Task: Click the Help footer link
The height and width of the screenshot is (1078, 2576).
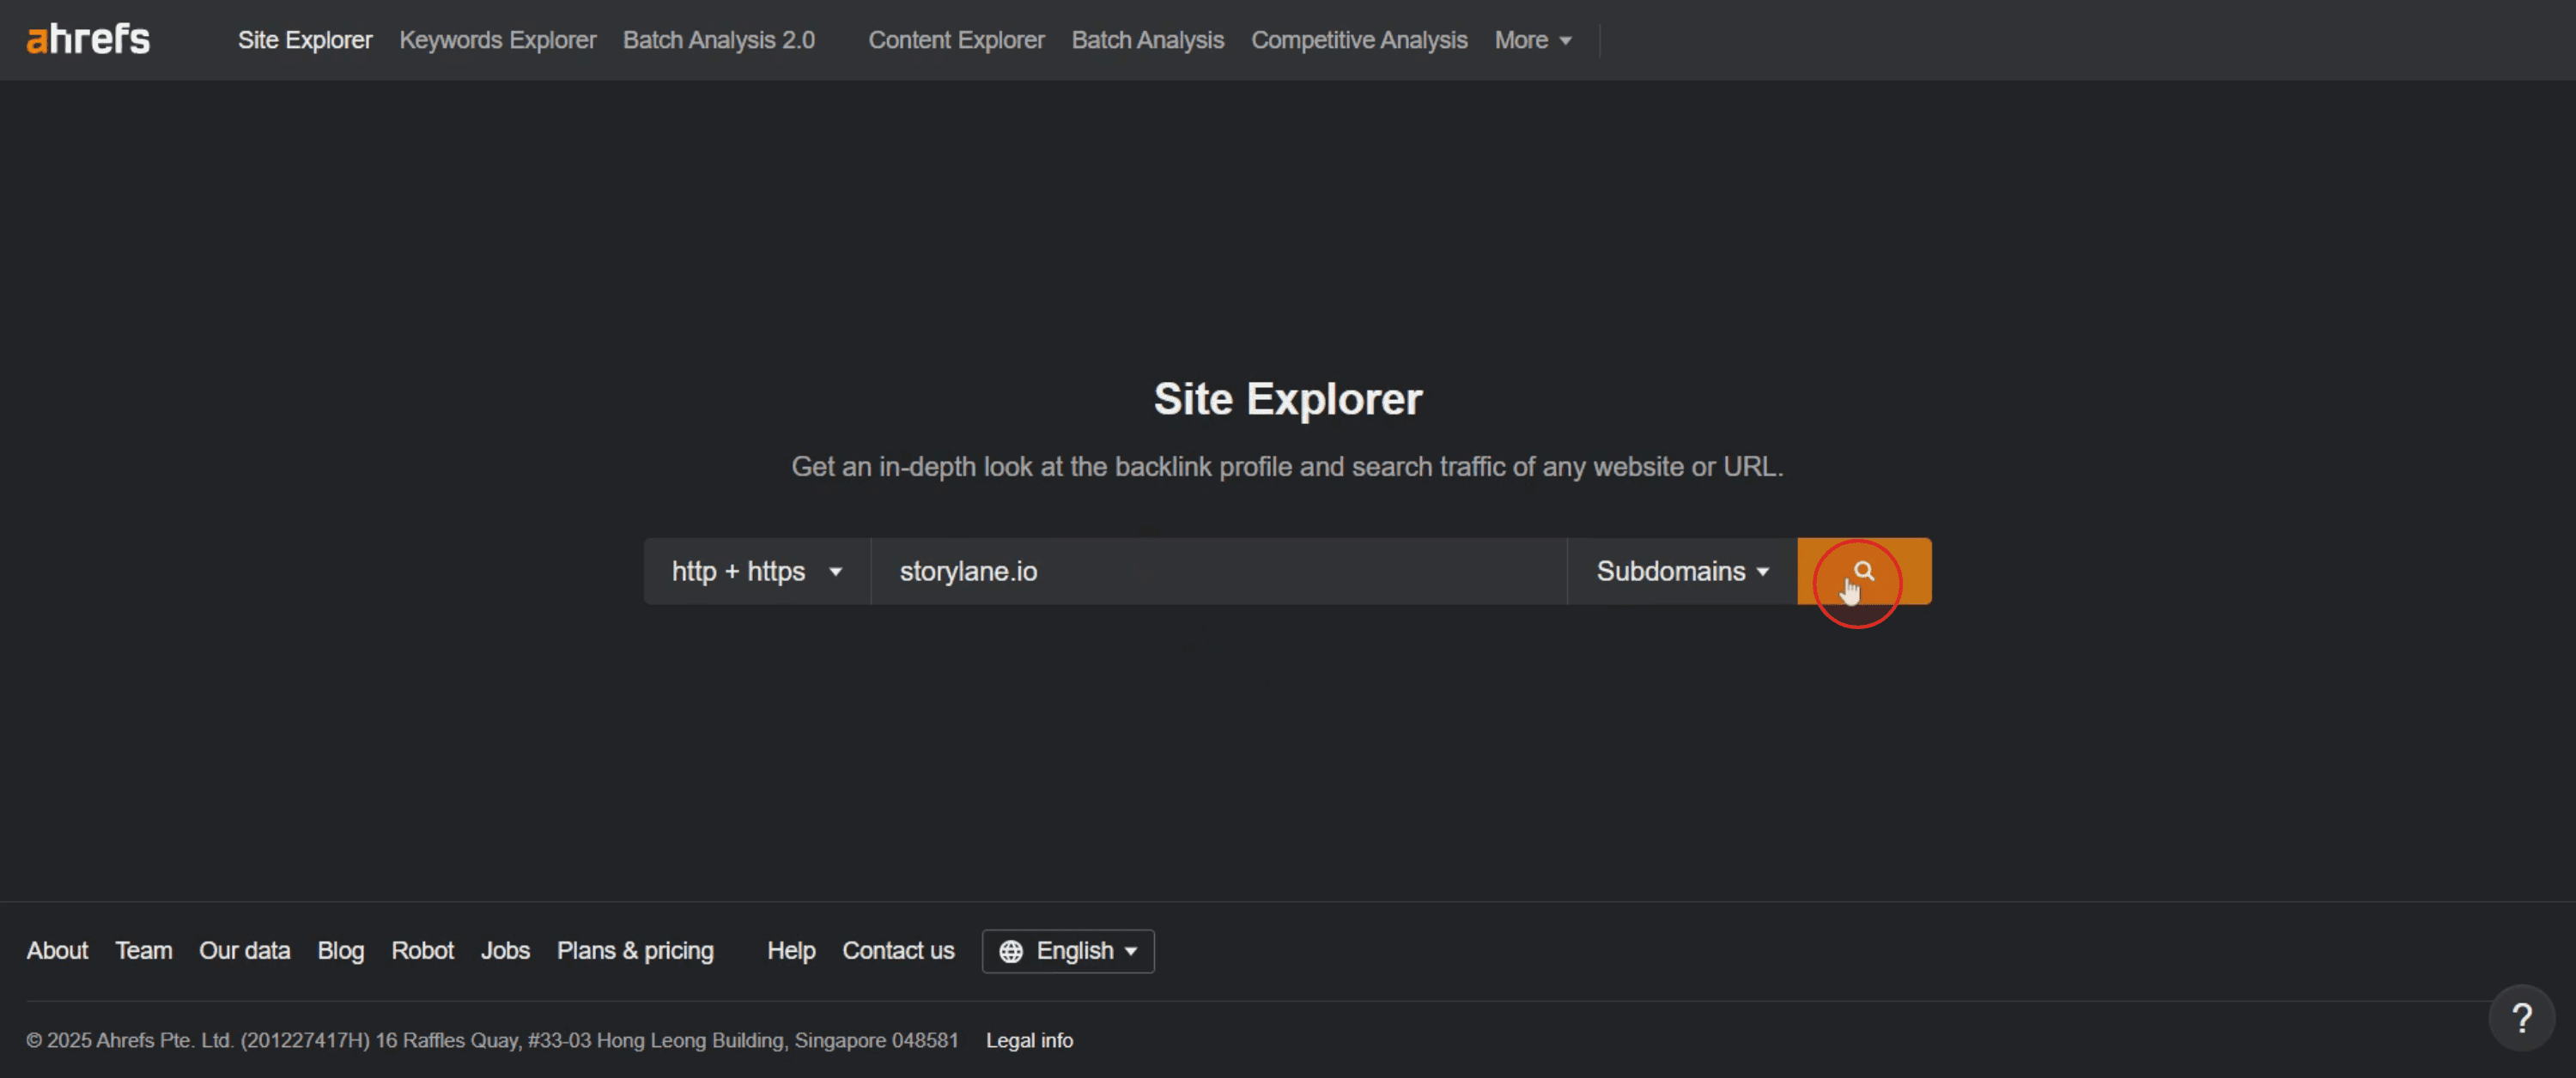Action: (x=791, y=951)
